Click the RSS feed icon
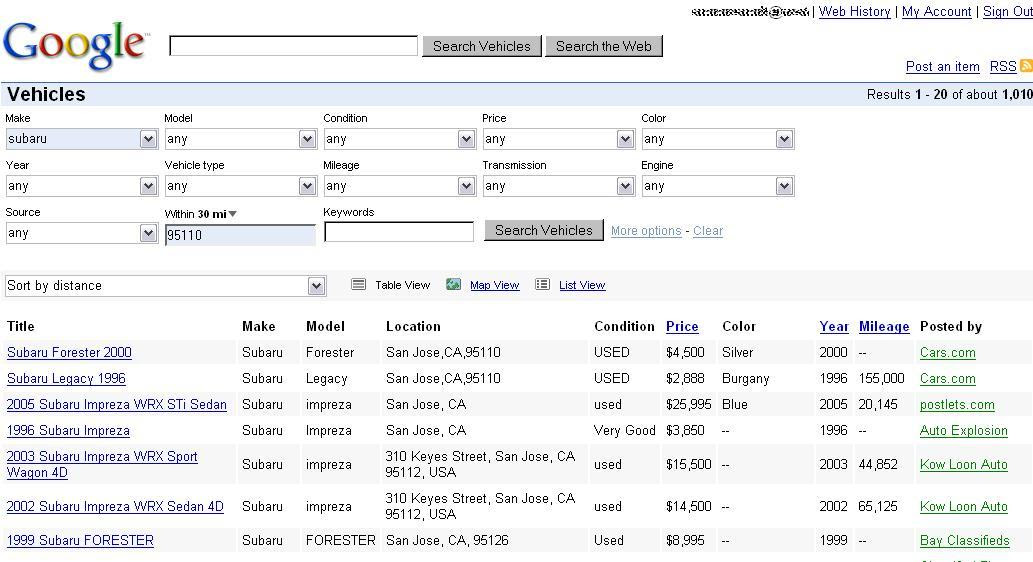Screen dimensions: 1033x562 coord(1026,66)
